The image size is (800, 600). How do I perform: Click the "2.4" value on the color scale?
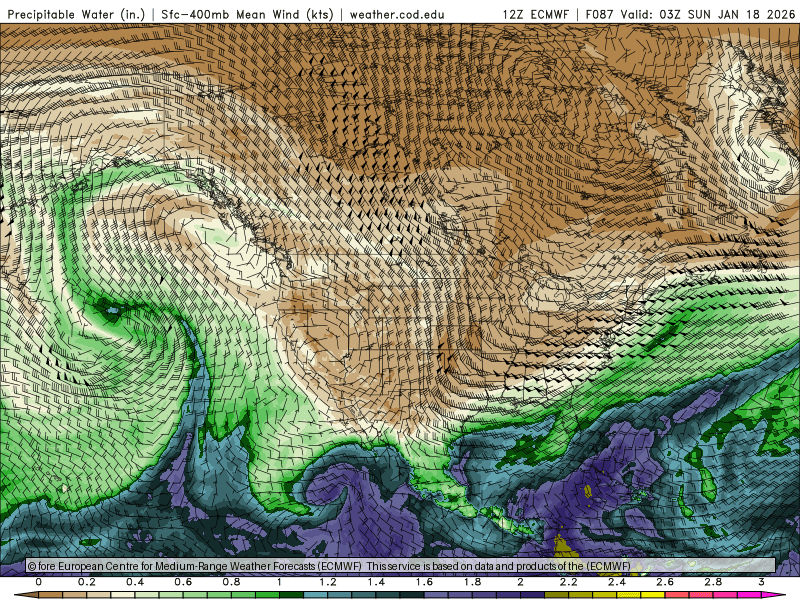617,582
